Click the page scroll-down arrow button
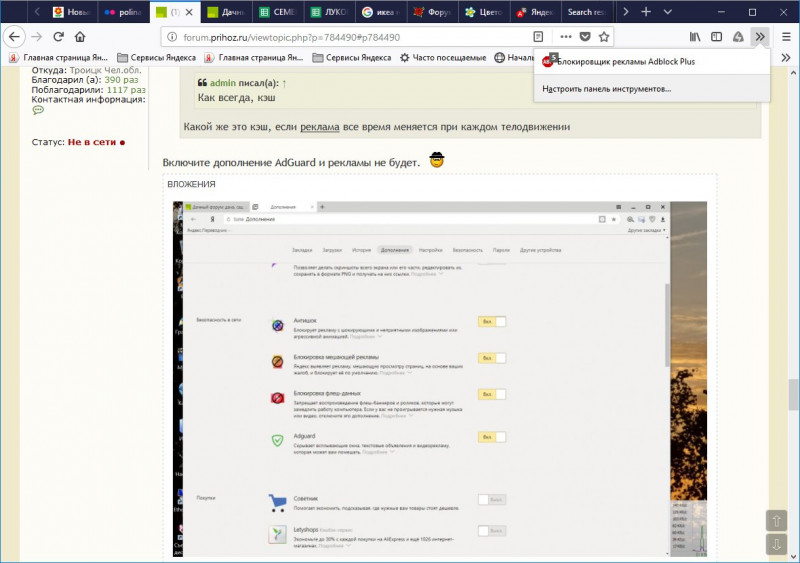800x563 pixels. [777, 544]
